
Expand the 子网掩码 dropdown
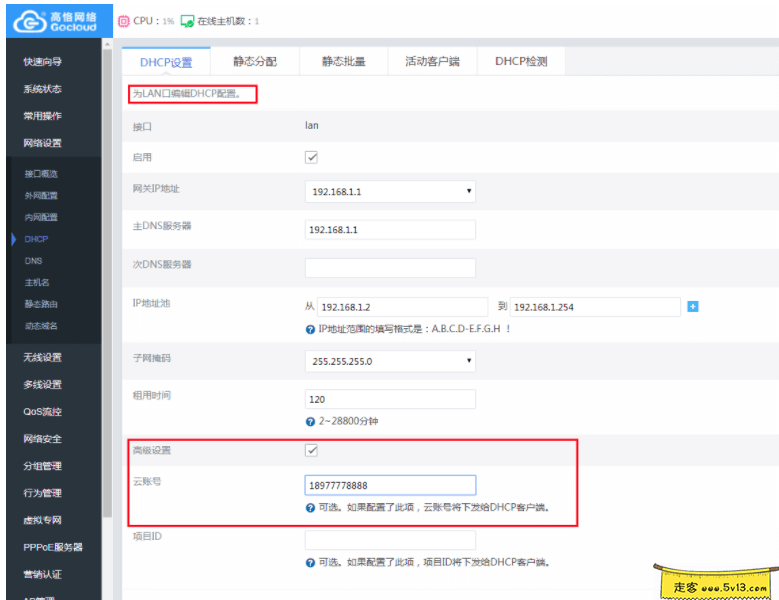(390, 361)
